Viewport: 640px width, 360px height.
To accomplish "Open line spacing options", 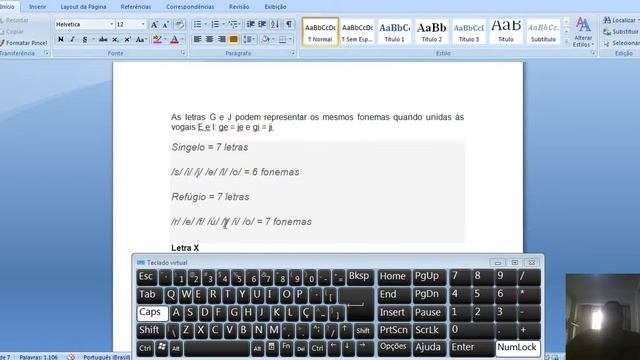I will click(249, 40).
